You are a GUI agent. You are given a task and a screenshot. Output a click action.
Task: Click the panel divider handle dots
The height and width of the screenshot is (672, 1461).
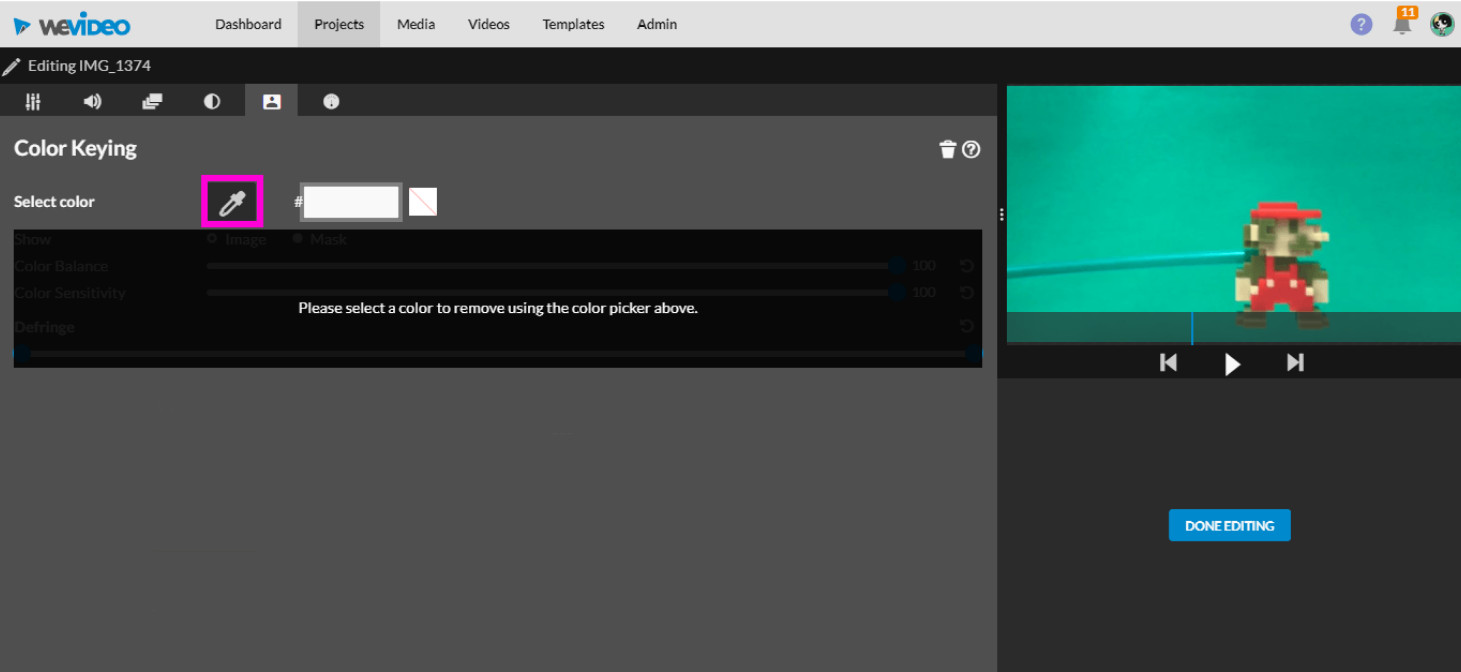pos(1002,214)
